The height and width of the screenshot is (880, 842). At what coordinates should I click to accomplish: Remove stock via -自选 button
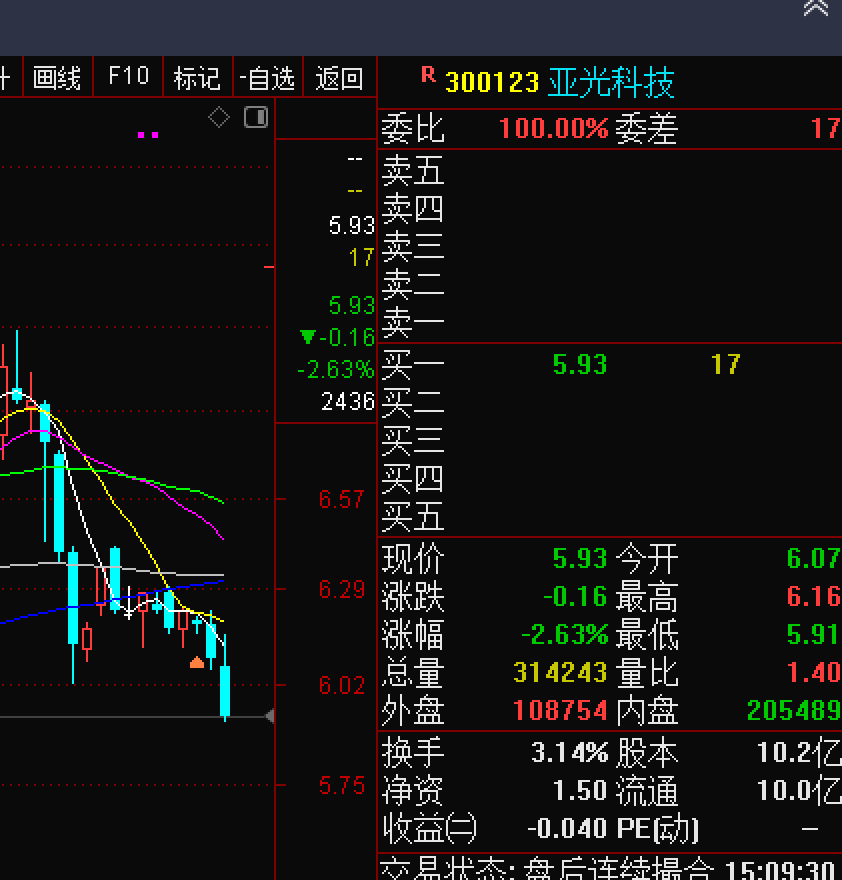267,77
